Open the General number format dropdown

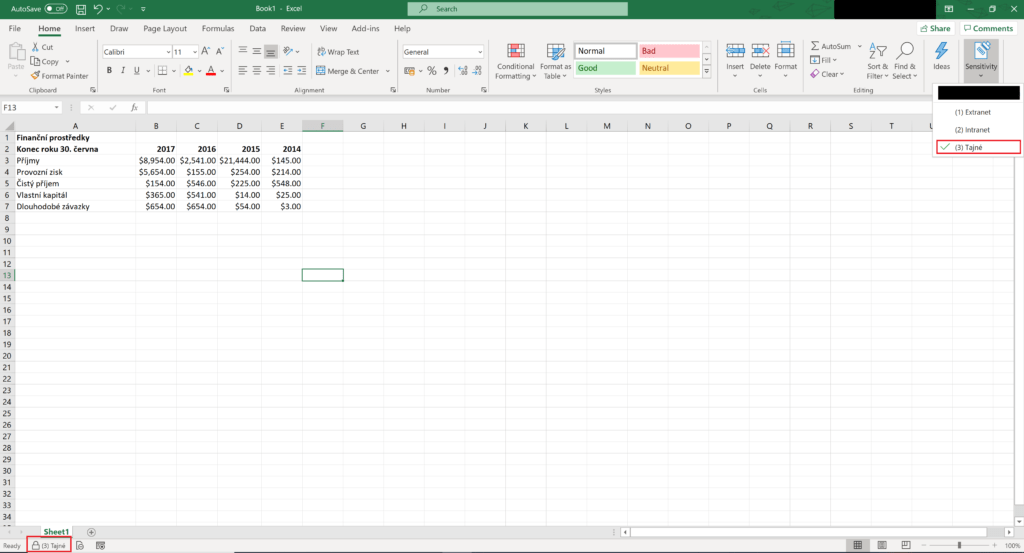[479, 52]
